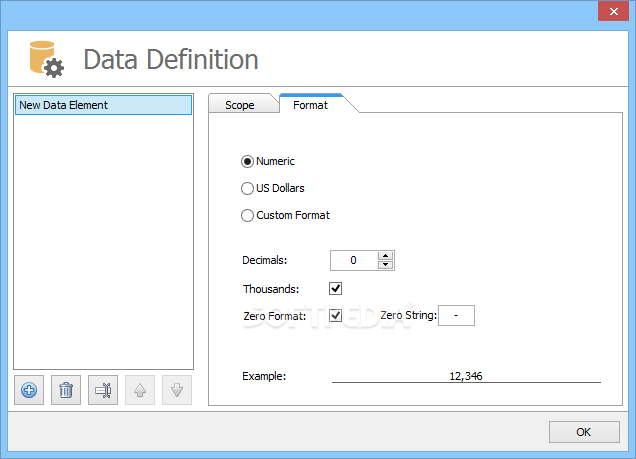Increase Decimals with the up spinner arrow
Screen dimensions: 636x459
[x=385, y=256]
